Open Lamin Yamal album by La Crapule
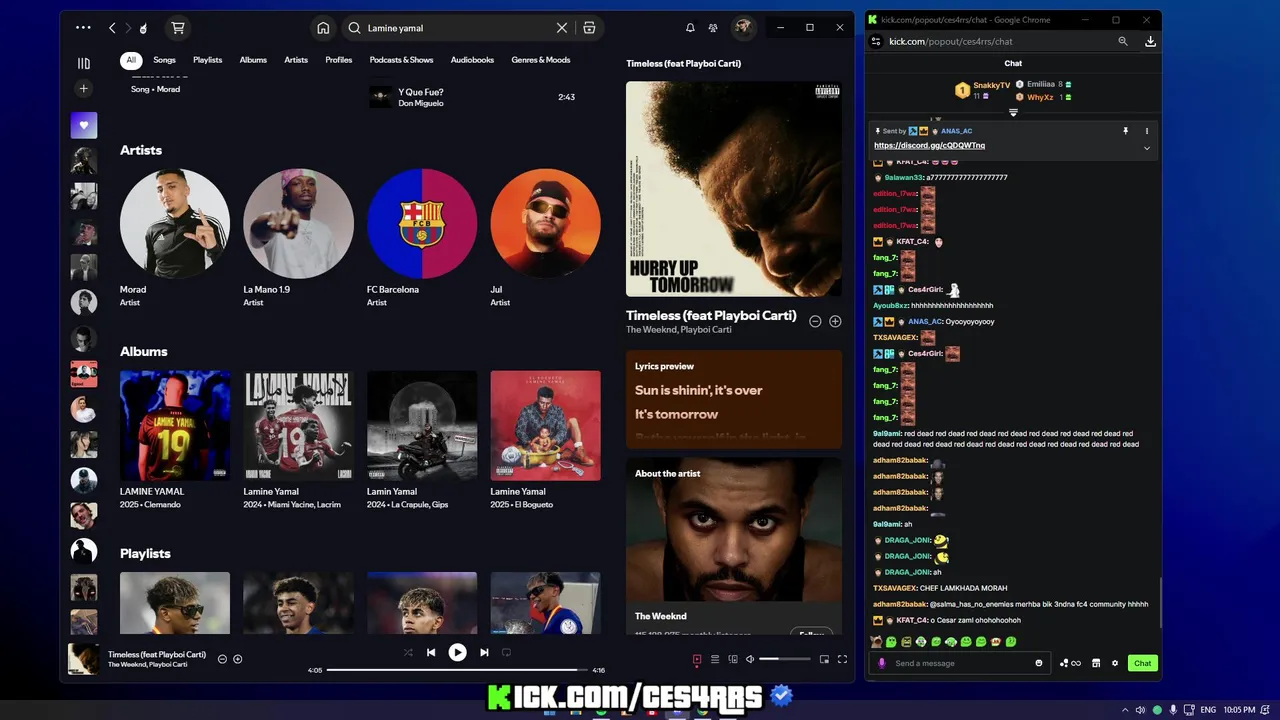The image size is (1280, 720). click(422, 440)
